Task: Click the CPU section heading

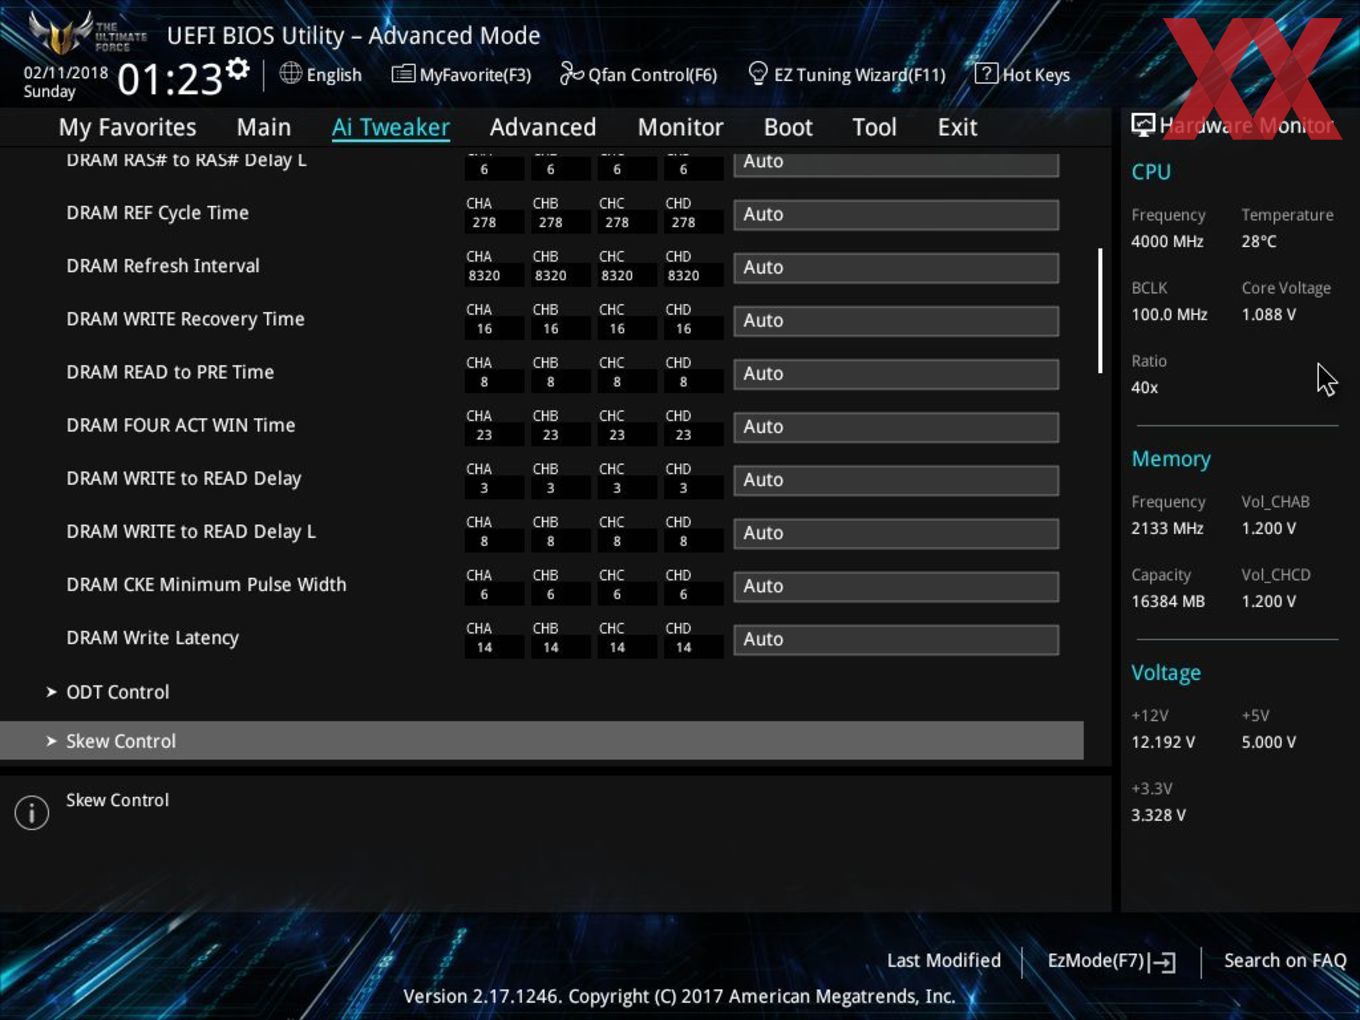Action: tap(1151, 172)
